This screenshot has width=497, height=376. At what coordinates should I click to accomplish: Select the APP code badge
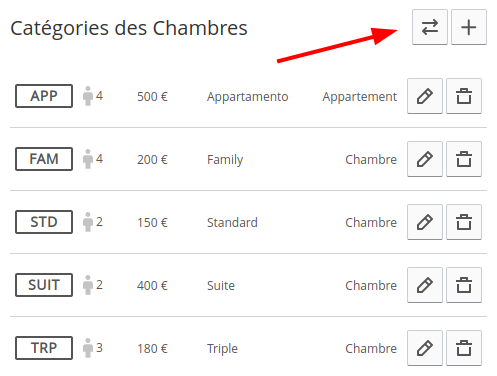(44, 96)
